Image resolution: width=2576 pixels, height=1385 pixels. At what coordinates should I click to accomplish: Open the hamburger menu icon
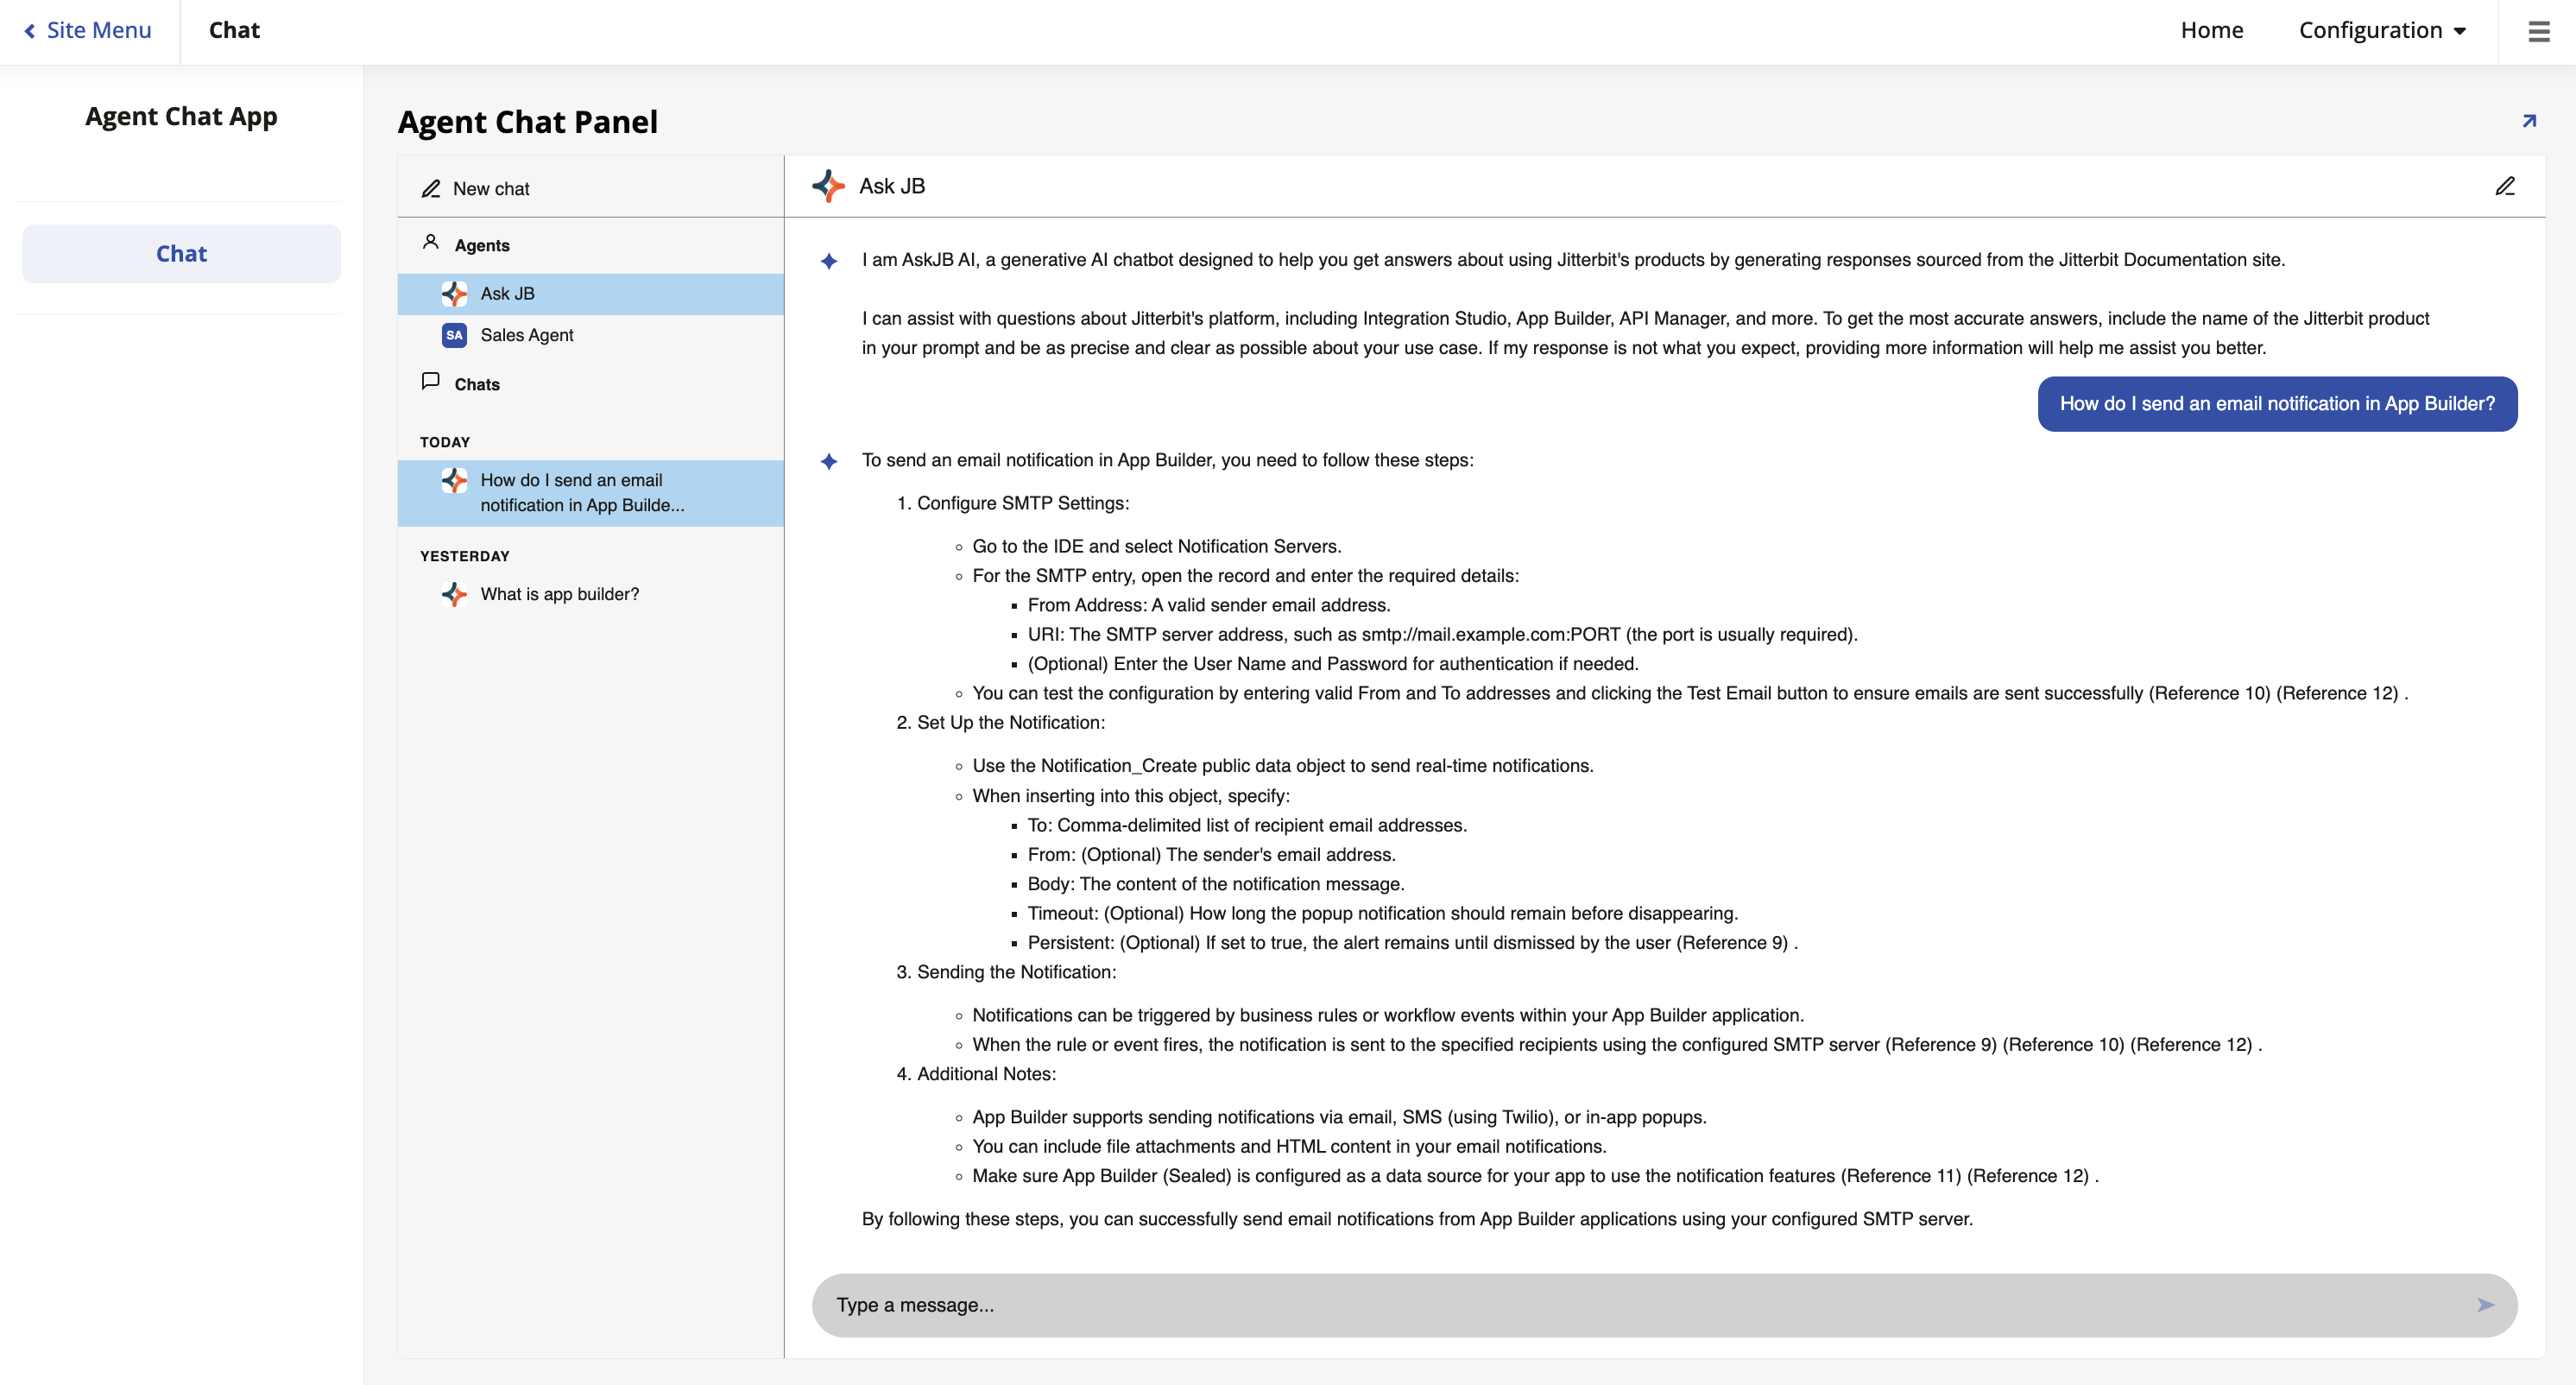(x=2538, y=31)
